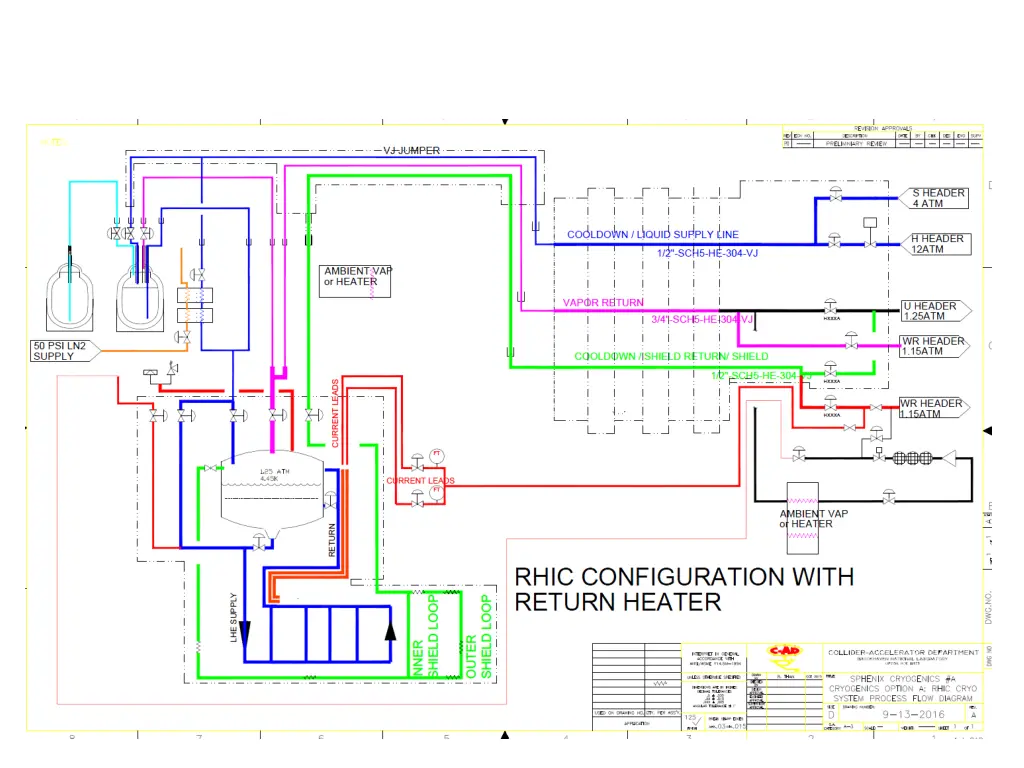
Task: Select the blue 1/2"-SCH5-HE-304-VJ pipe label
Action: pos(707,253)
